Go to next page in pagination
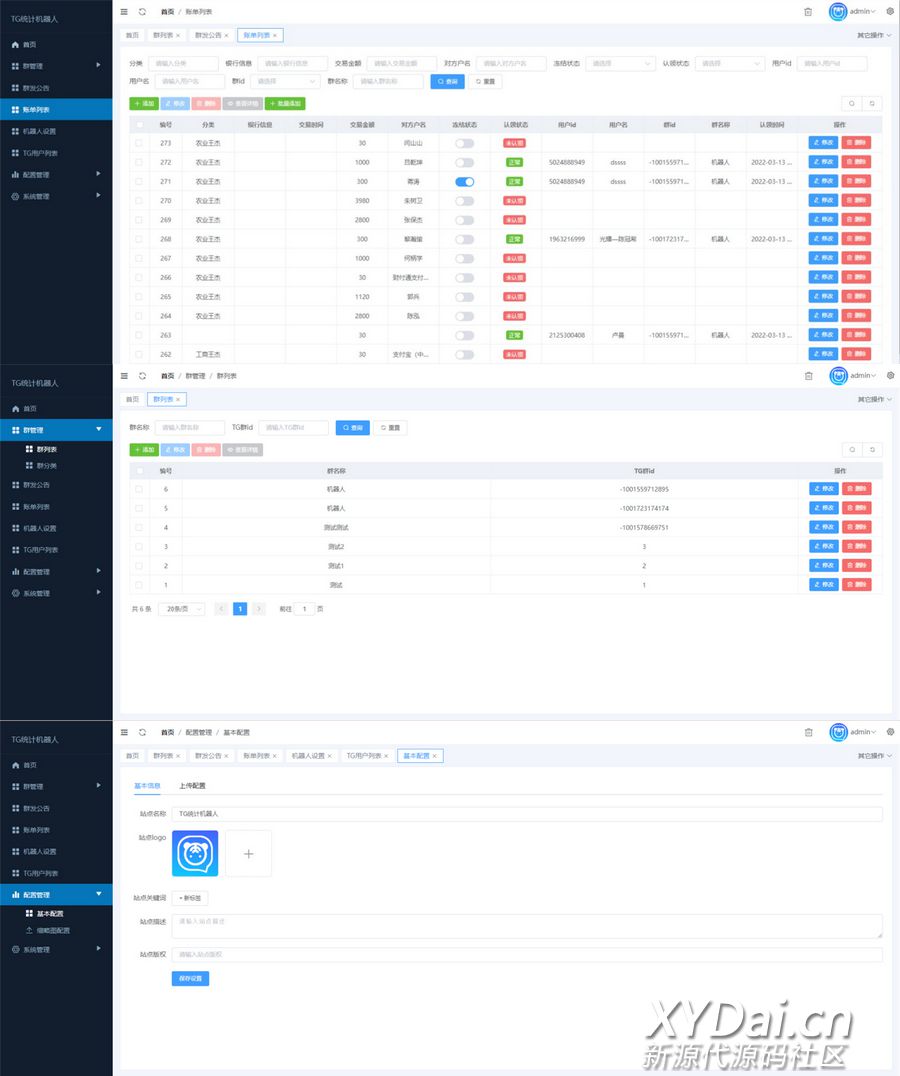The height and width of the screenshot is (1076, 900). (259, 608)
